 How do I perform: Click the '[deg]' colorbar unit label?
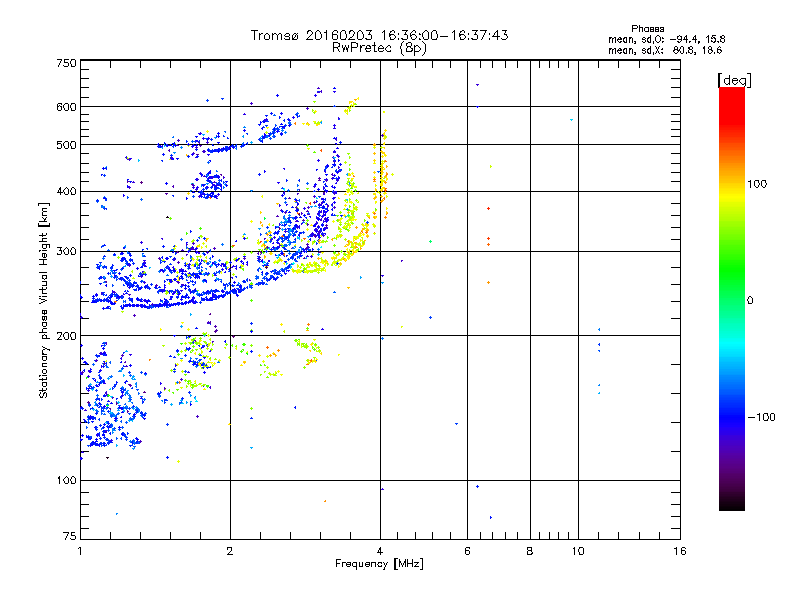click(x=734, y=80)
